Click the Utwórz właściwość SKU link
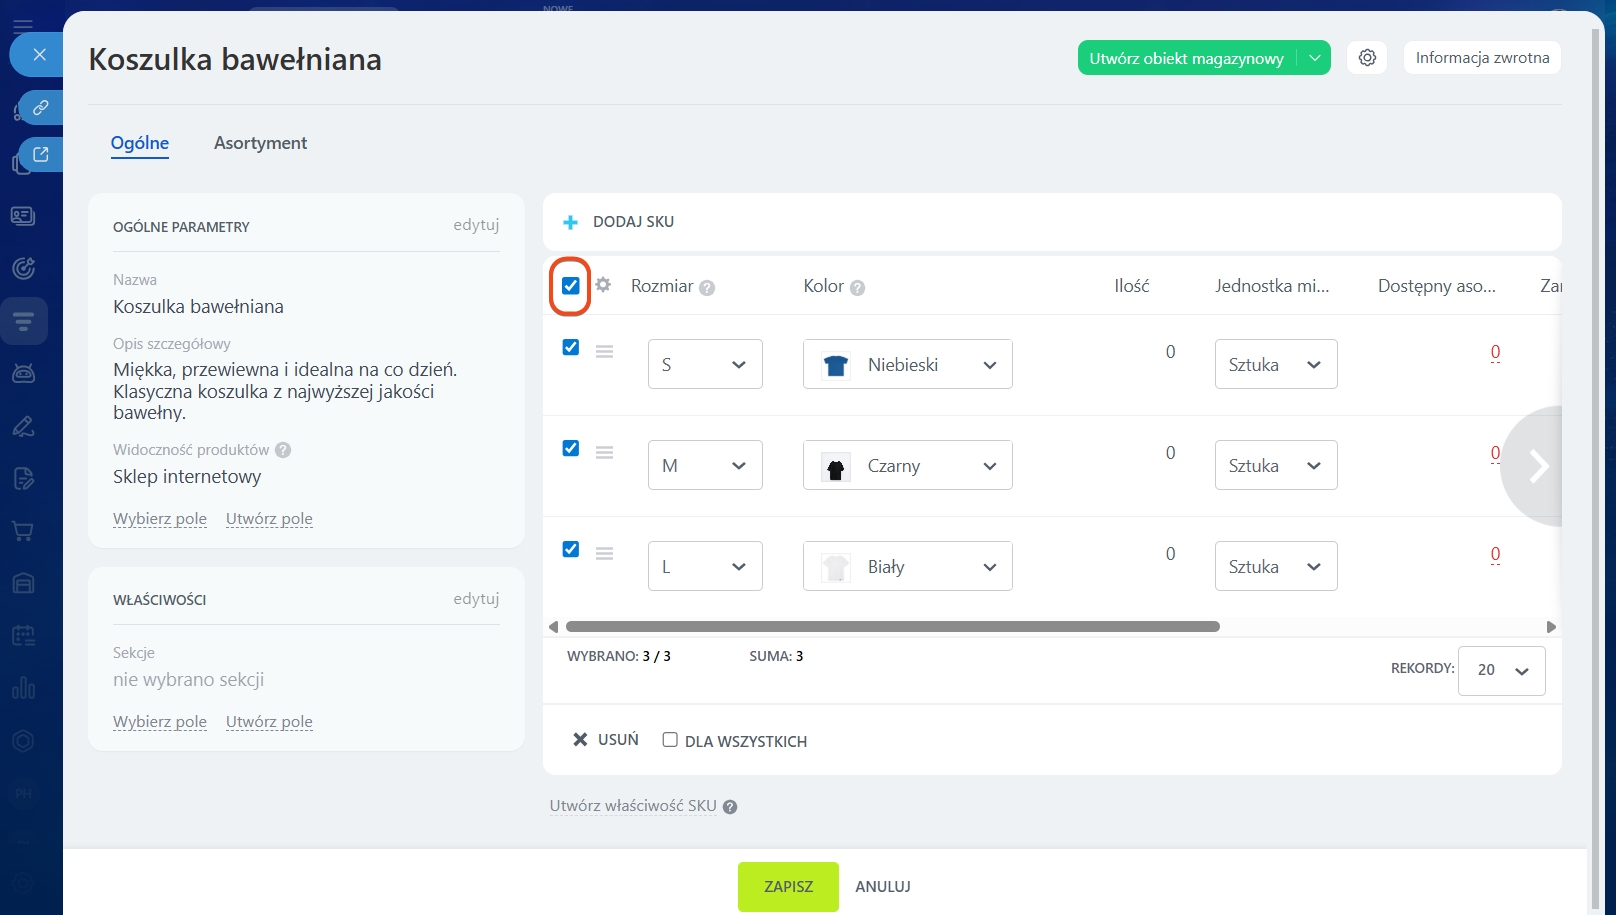This screenshot has height=915, width=1616. pyautogui.click(x=633, y=806)
